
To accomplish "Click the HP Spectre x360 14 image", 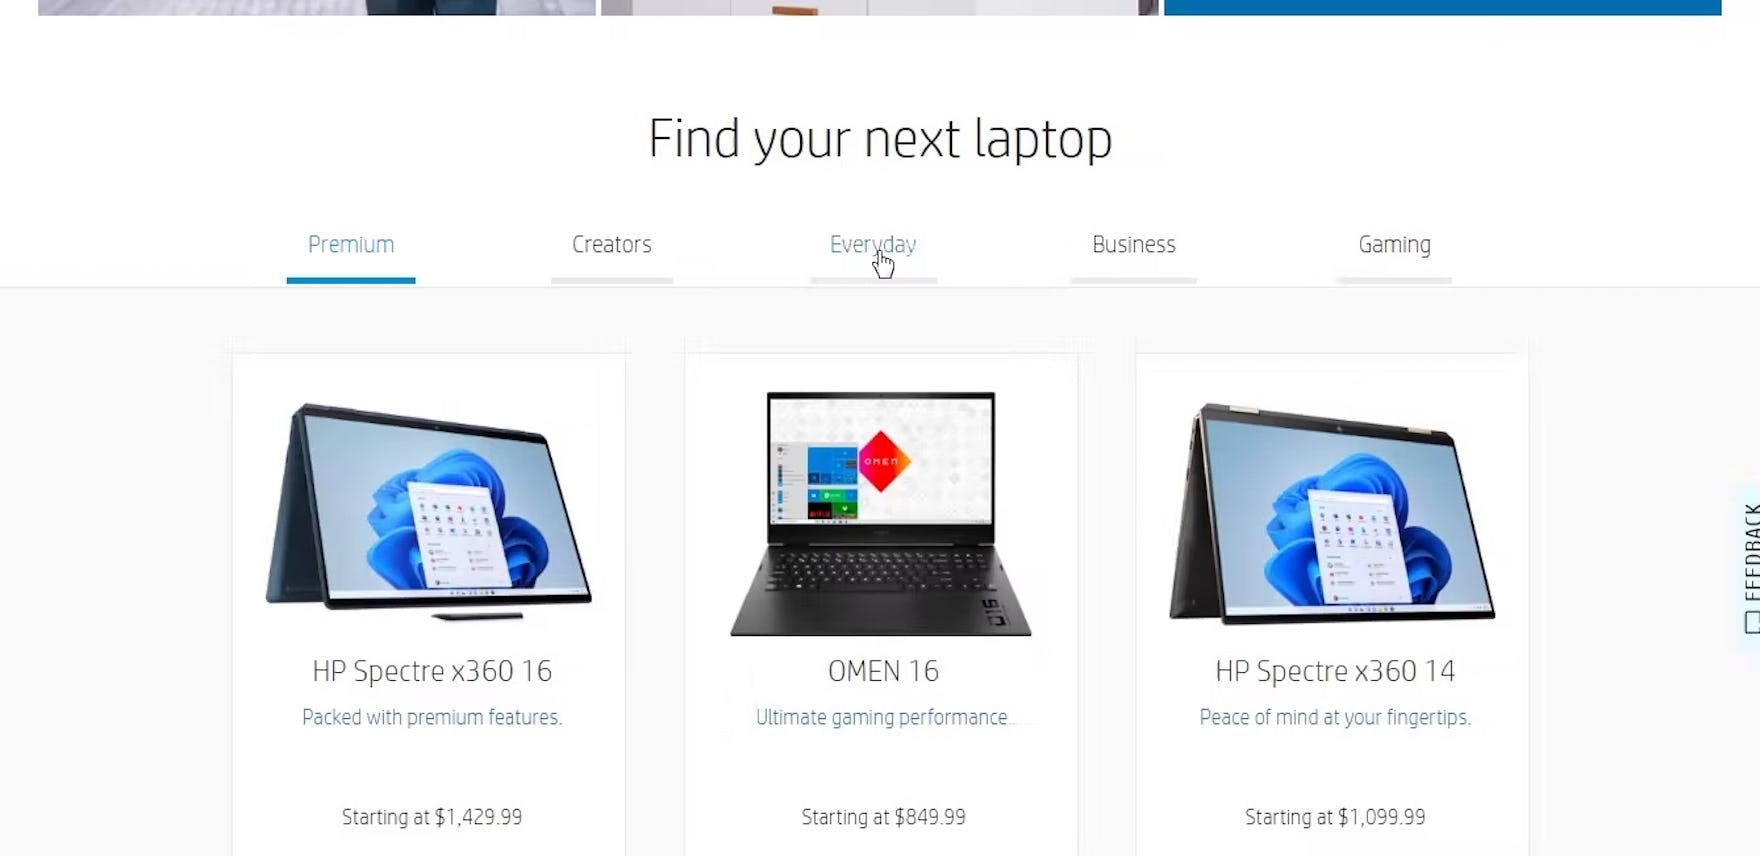I will coord(1332,513).
